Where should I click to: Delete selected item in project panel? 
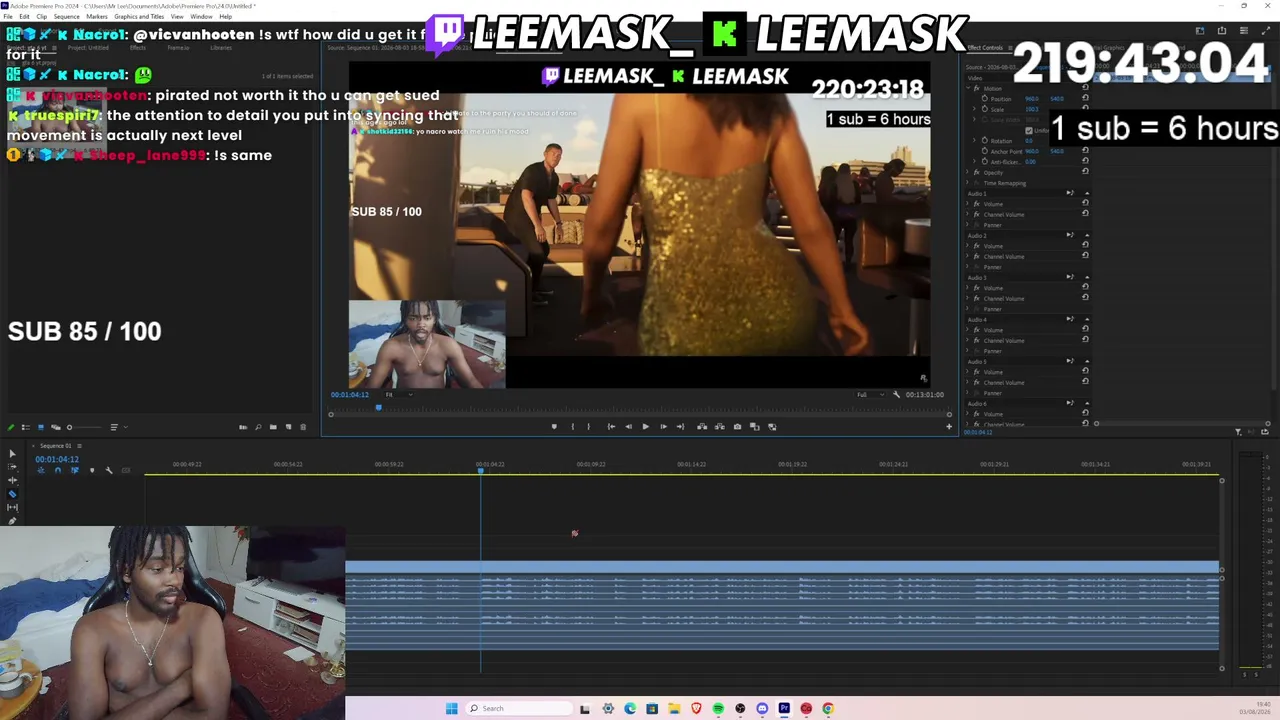(x=303, y=427)
